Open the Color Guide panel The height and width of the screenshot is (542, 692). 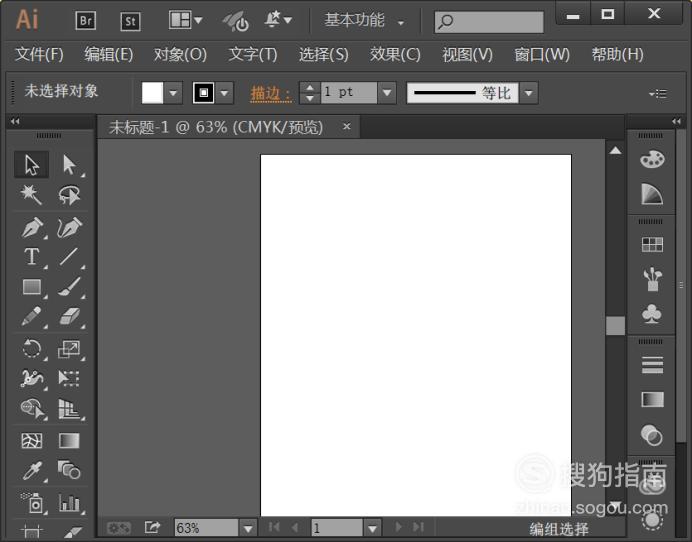652,194
